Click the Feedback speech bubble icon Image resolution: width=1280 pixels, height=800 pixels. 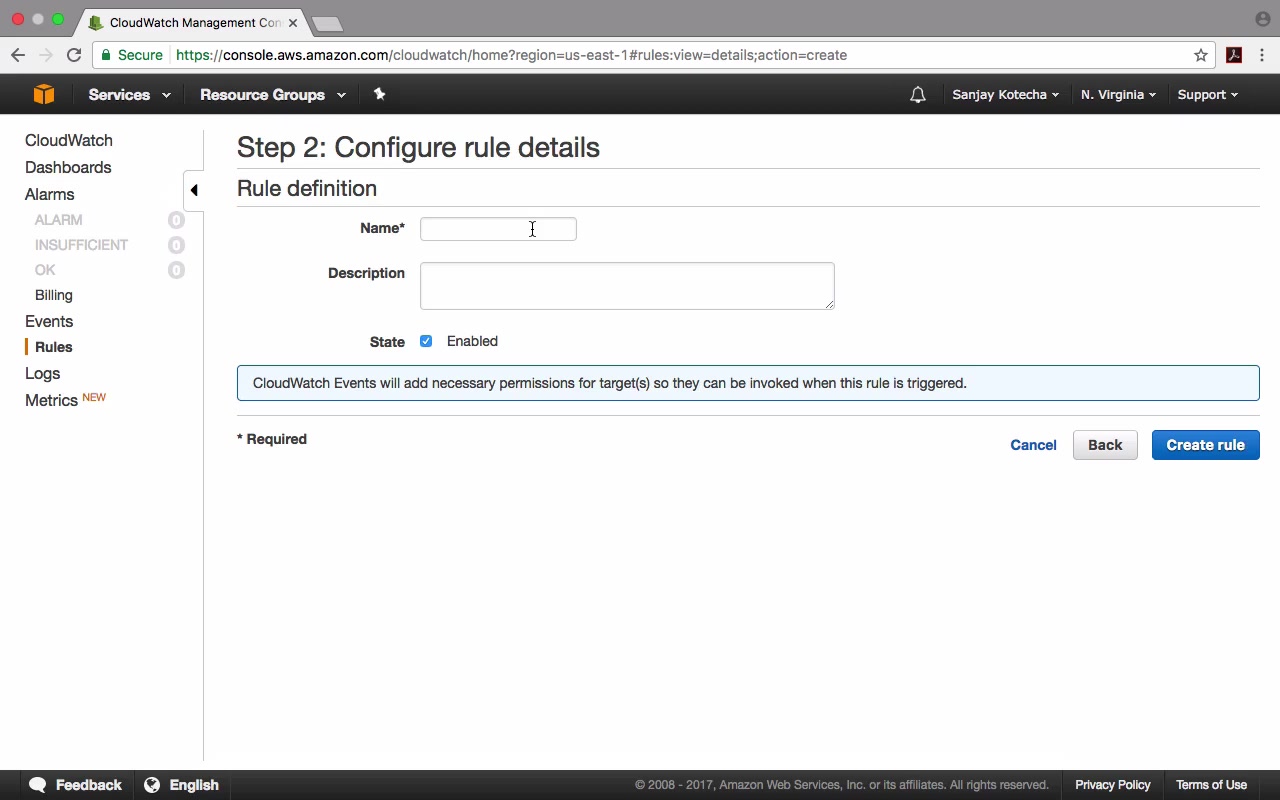[x=38, y=785]
